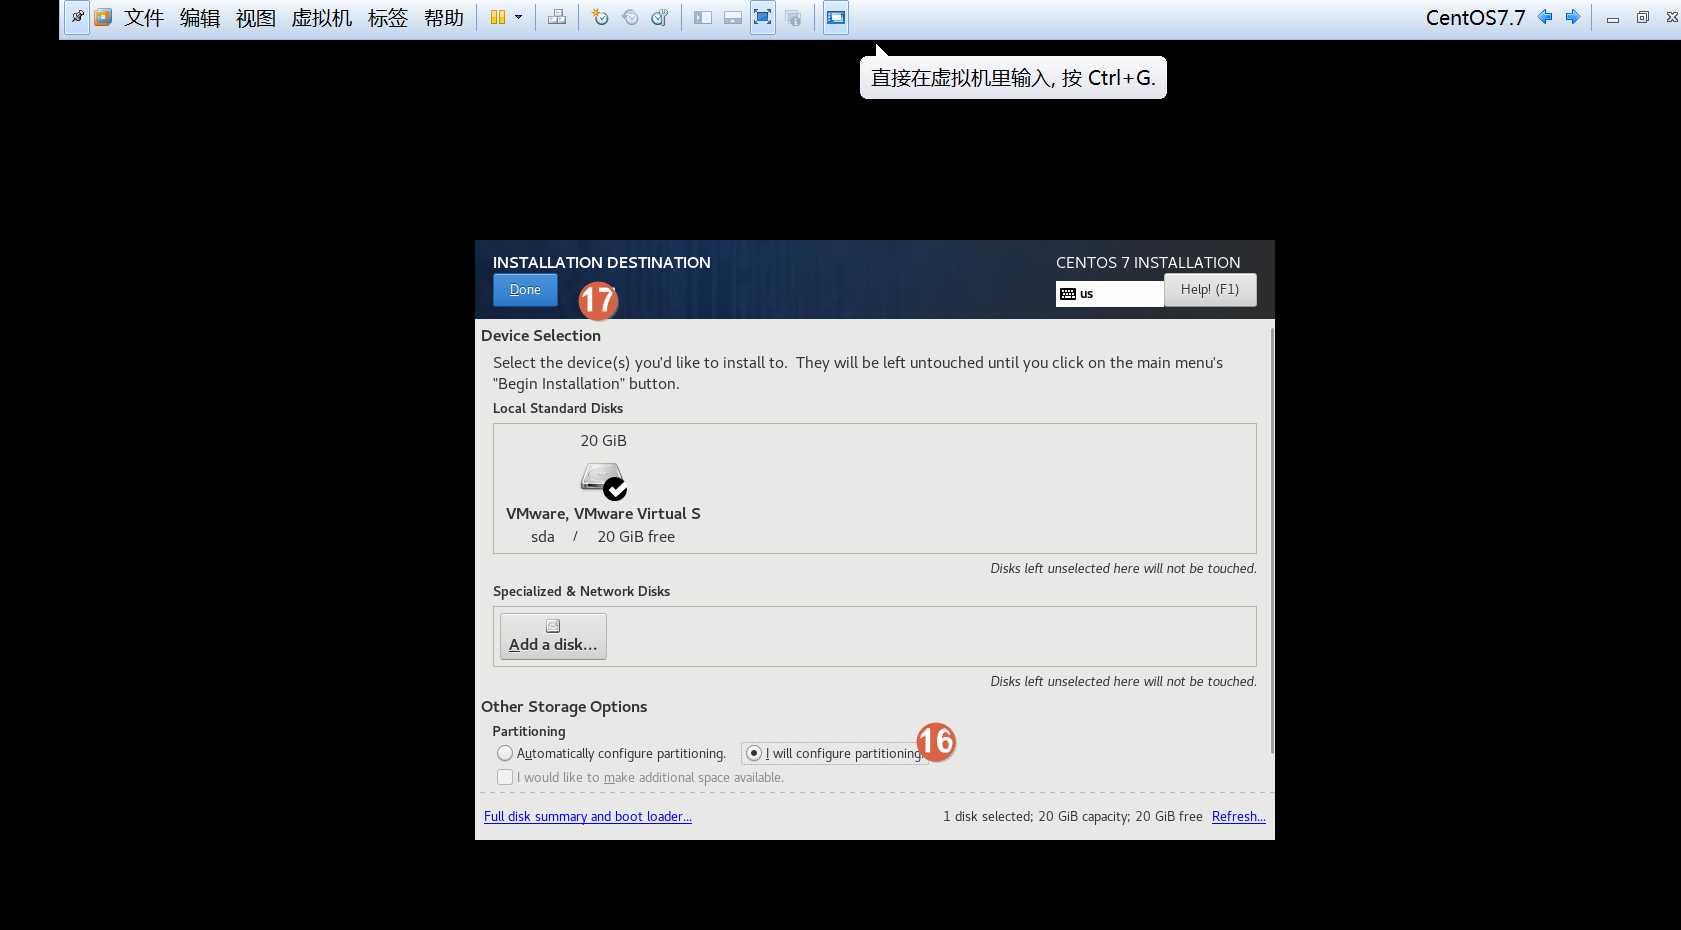The width and height of the screenshot is (1681, 930).
Task: Expand the power options dropdown arrow
Action: pyautogui.click(x=518, y=17)
